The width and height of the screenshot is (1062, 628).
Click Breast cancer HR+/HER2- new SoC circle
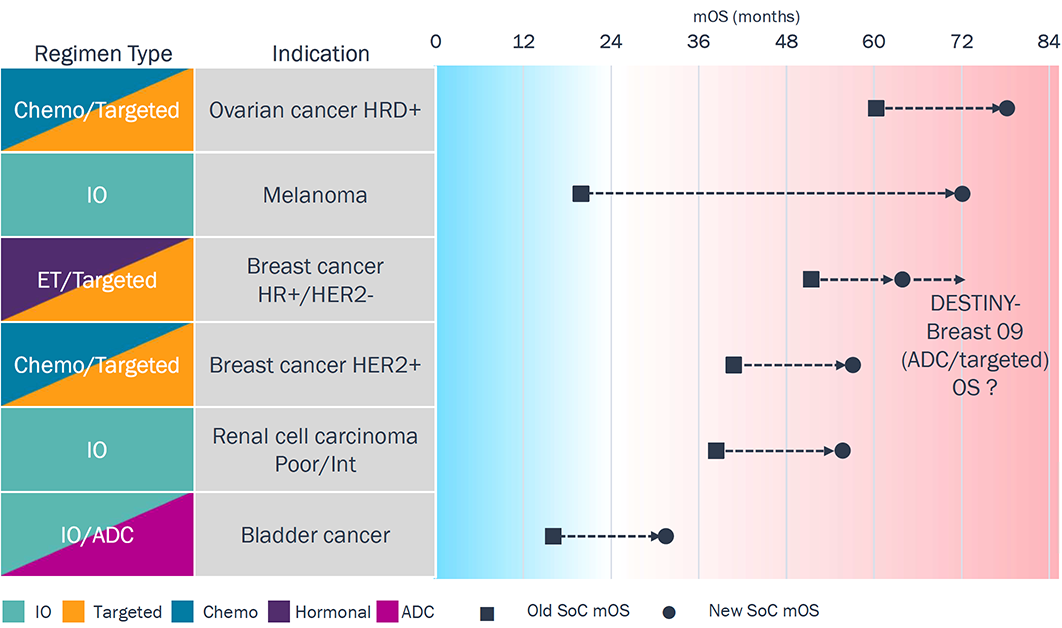click(902, 279)
